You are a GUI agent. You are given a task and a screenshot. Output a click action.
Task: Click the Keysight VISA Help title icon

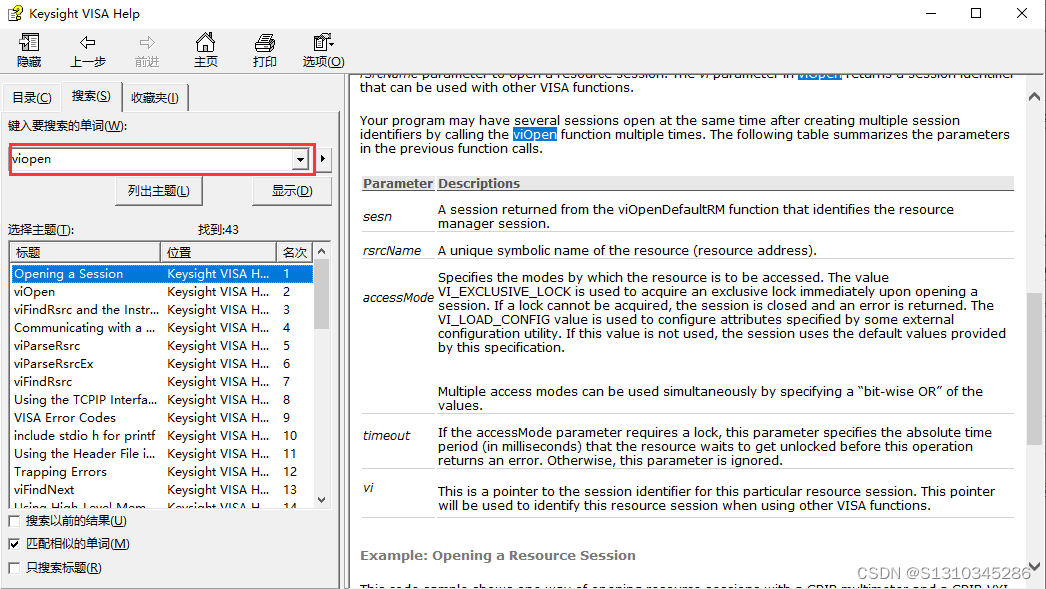click(15, 13)
